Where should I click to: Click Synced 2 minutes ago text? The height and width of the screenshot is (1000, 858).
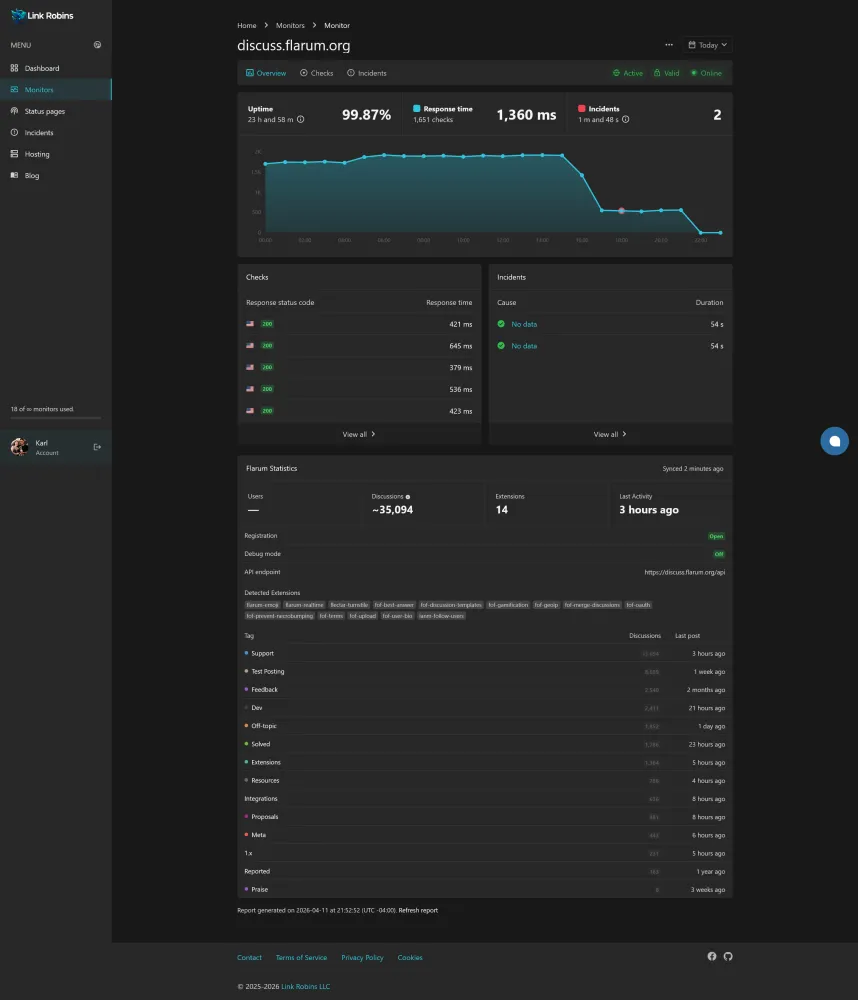click(x=692, y=469)
